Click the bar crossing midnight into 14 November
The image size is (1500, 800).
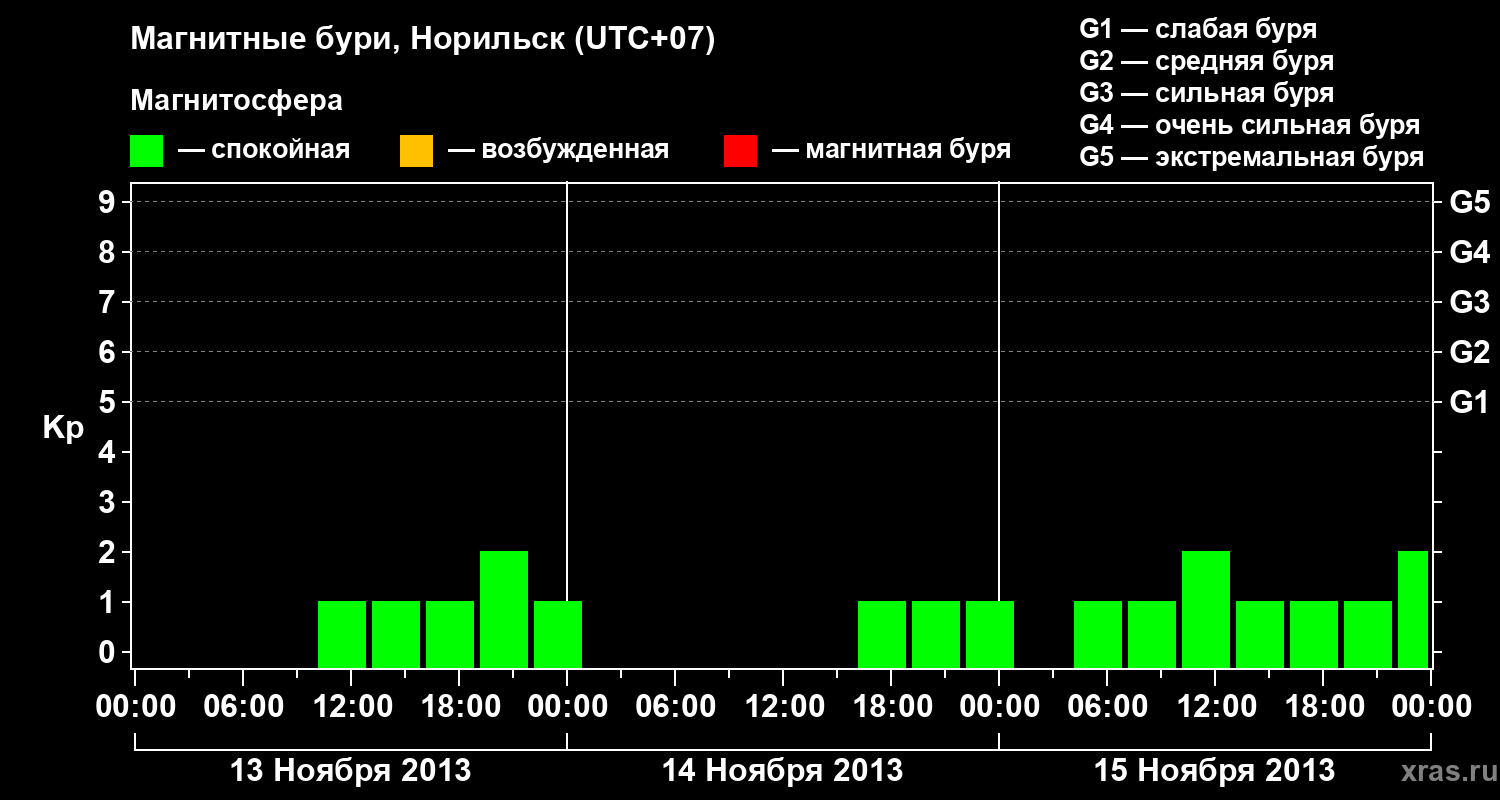coord(558,634)
